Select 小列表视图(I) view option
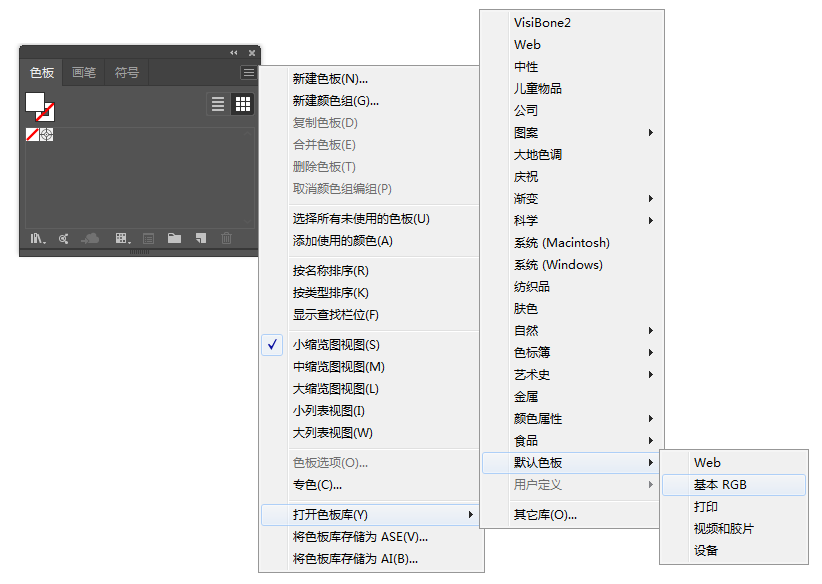The height and width of the screenshot is (584, 822). [x=370, y=410]
